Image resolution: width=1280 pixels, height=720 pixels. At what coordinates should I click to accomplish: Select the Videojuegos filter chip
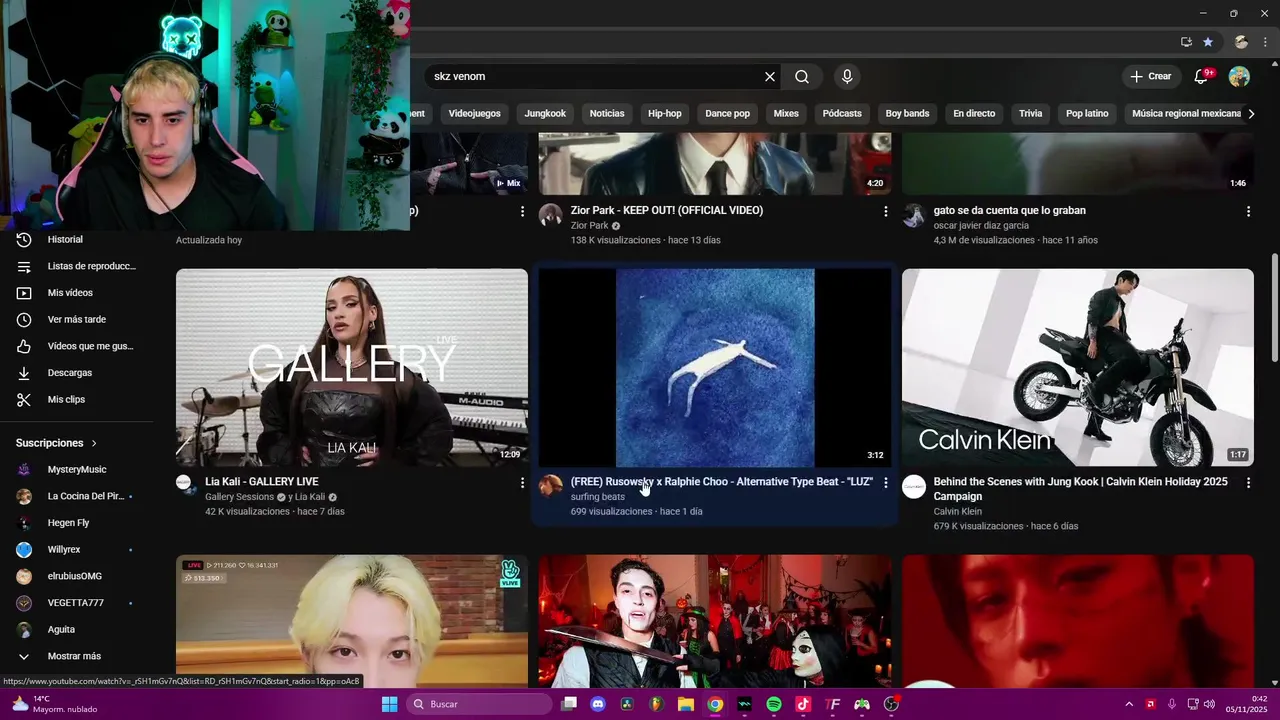[x=474, y=113]
